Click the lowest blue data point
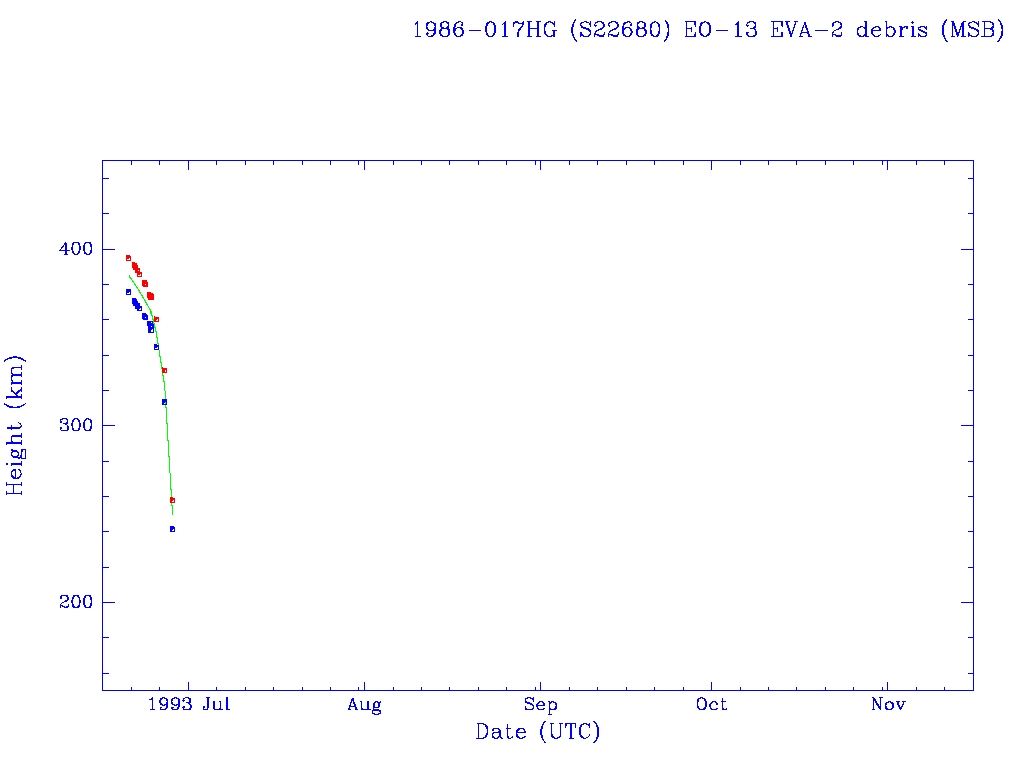Screen dimensions: 1024x768 coord(172,529)
